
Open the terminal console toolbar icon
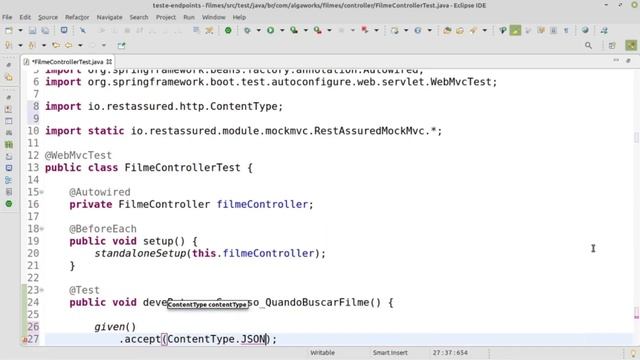point(64,30)
